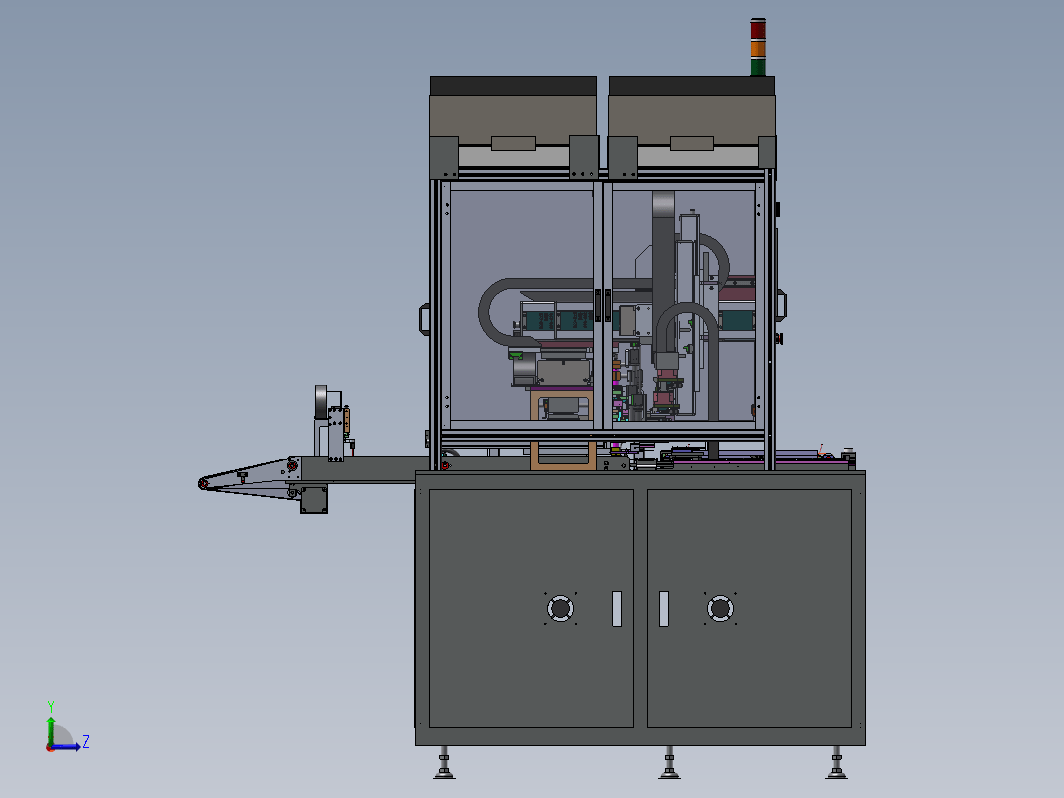Select the red segment of the signal tower light
The width and height of the screenshot is (1064, 798).
(x=758, y=30)
